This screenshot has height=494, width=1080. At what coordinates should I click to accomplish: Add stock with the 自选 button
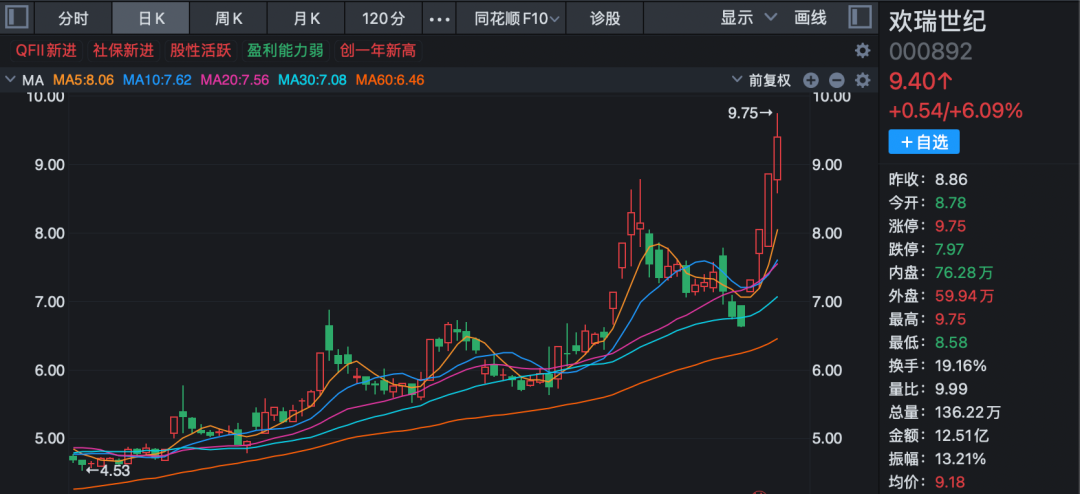(924, 142)
